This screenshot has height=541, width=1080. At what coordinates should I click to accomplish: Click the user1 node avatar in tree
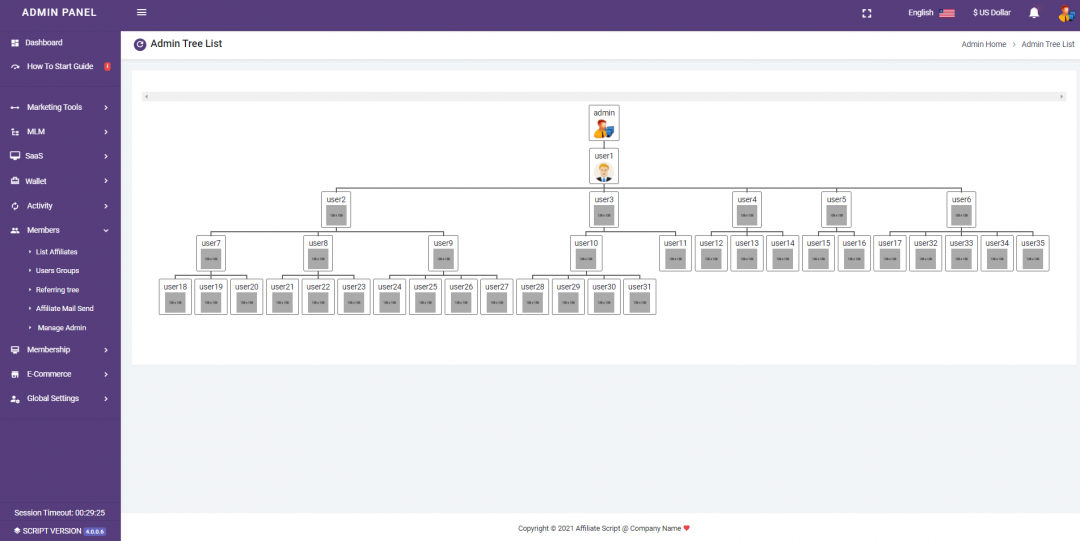pos(604,172)
